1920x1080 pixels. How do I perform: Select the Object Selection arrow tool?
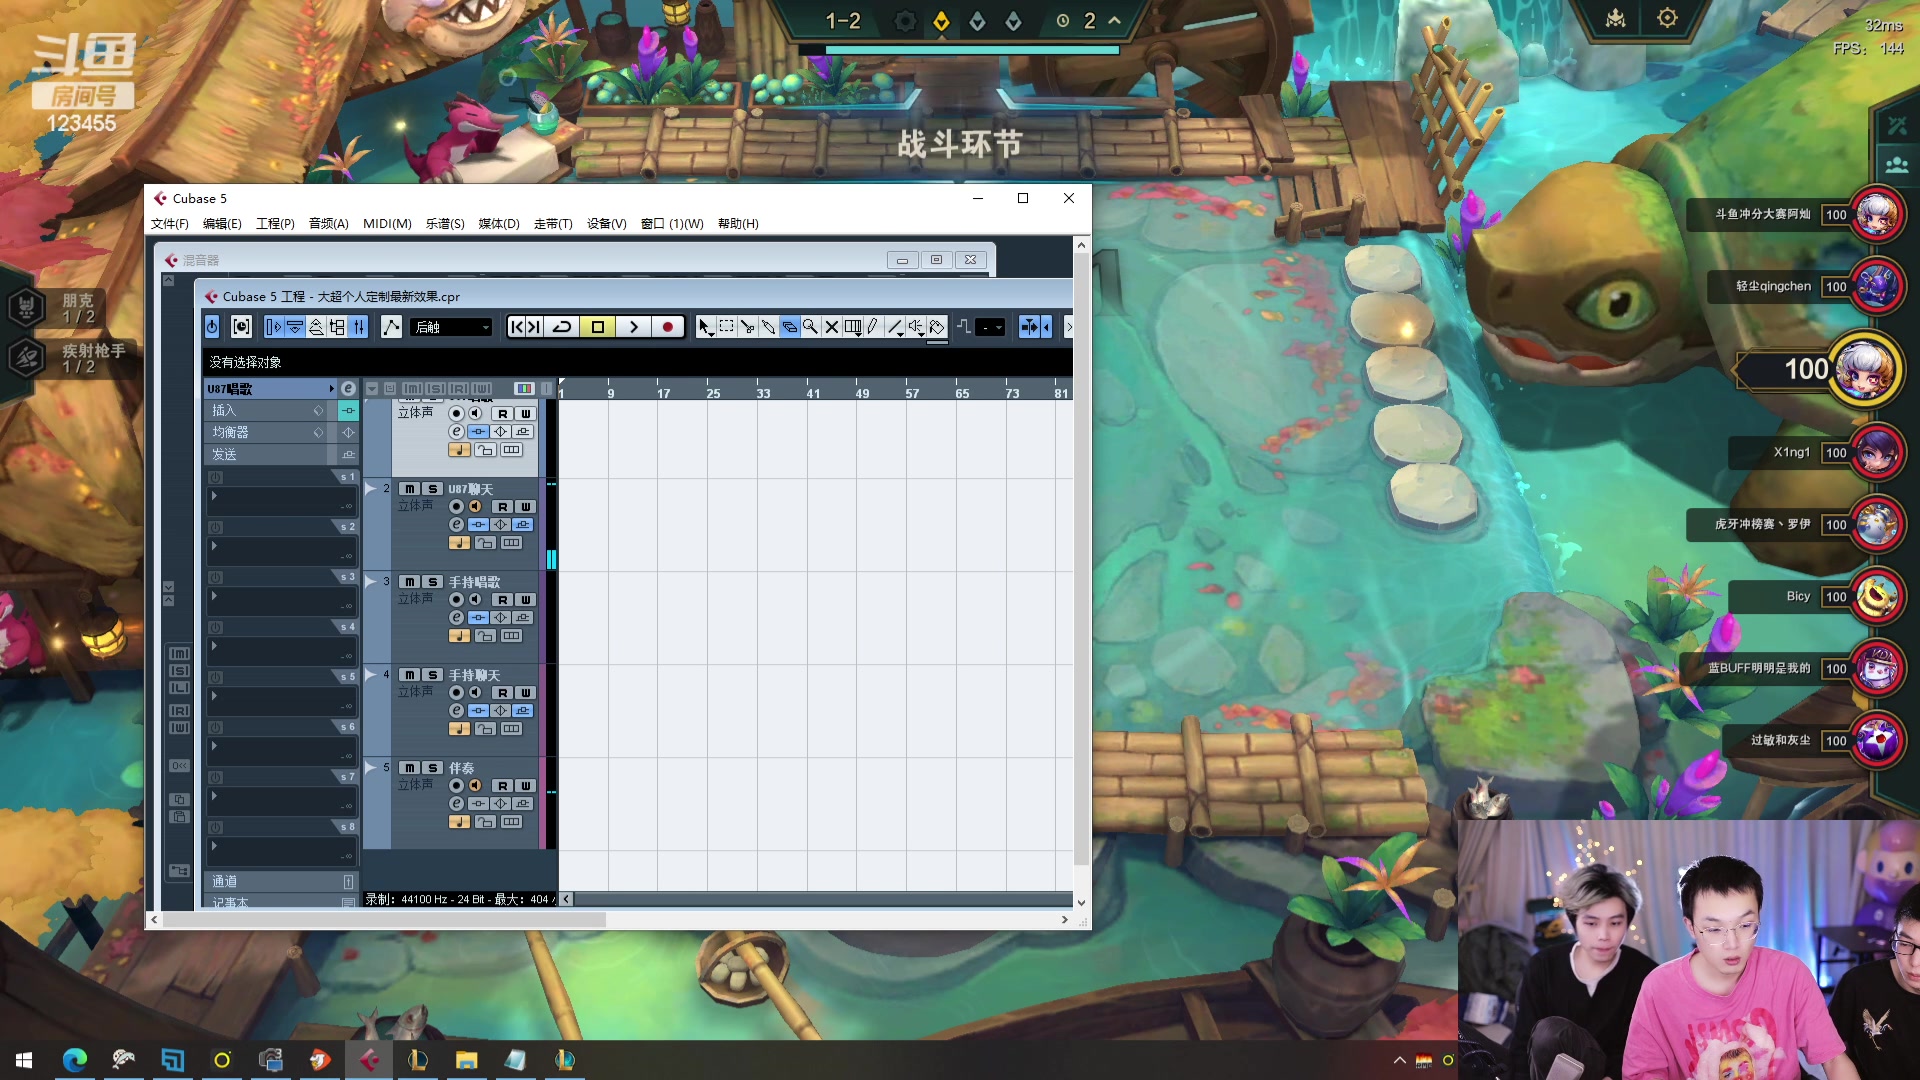click(x=705, y=327)
